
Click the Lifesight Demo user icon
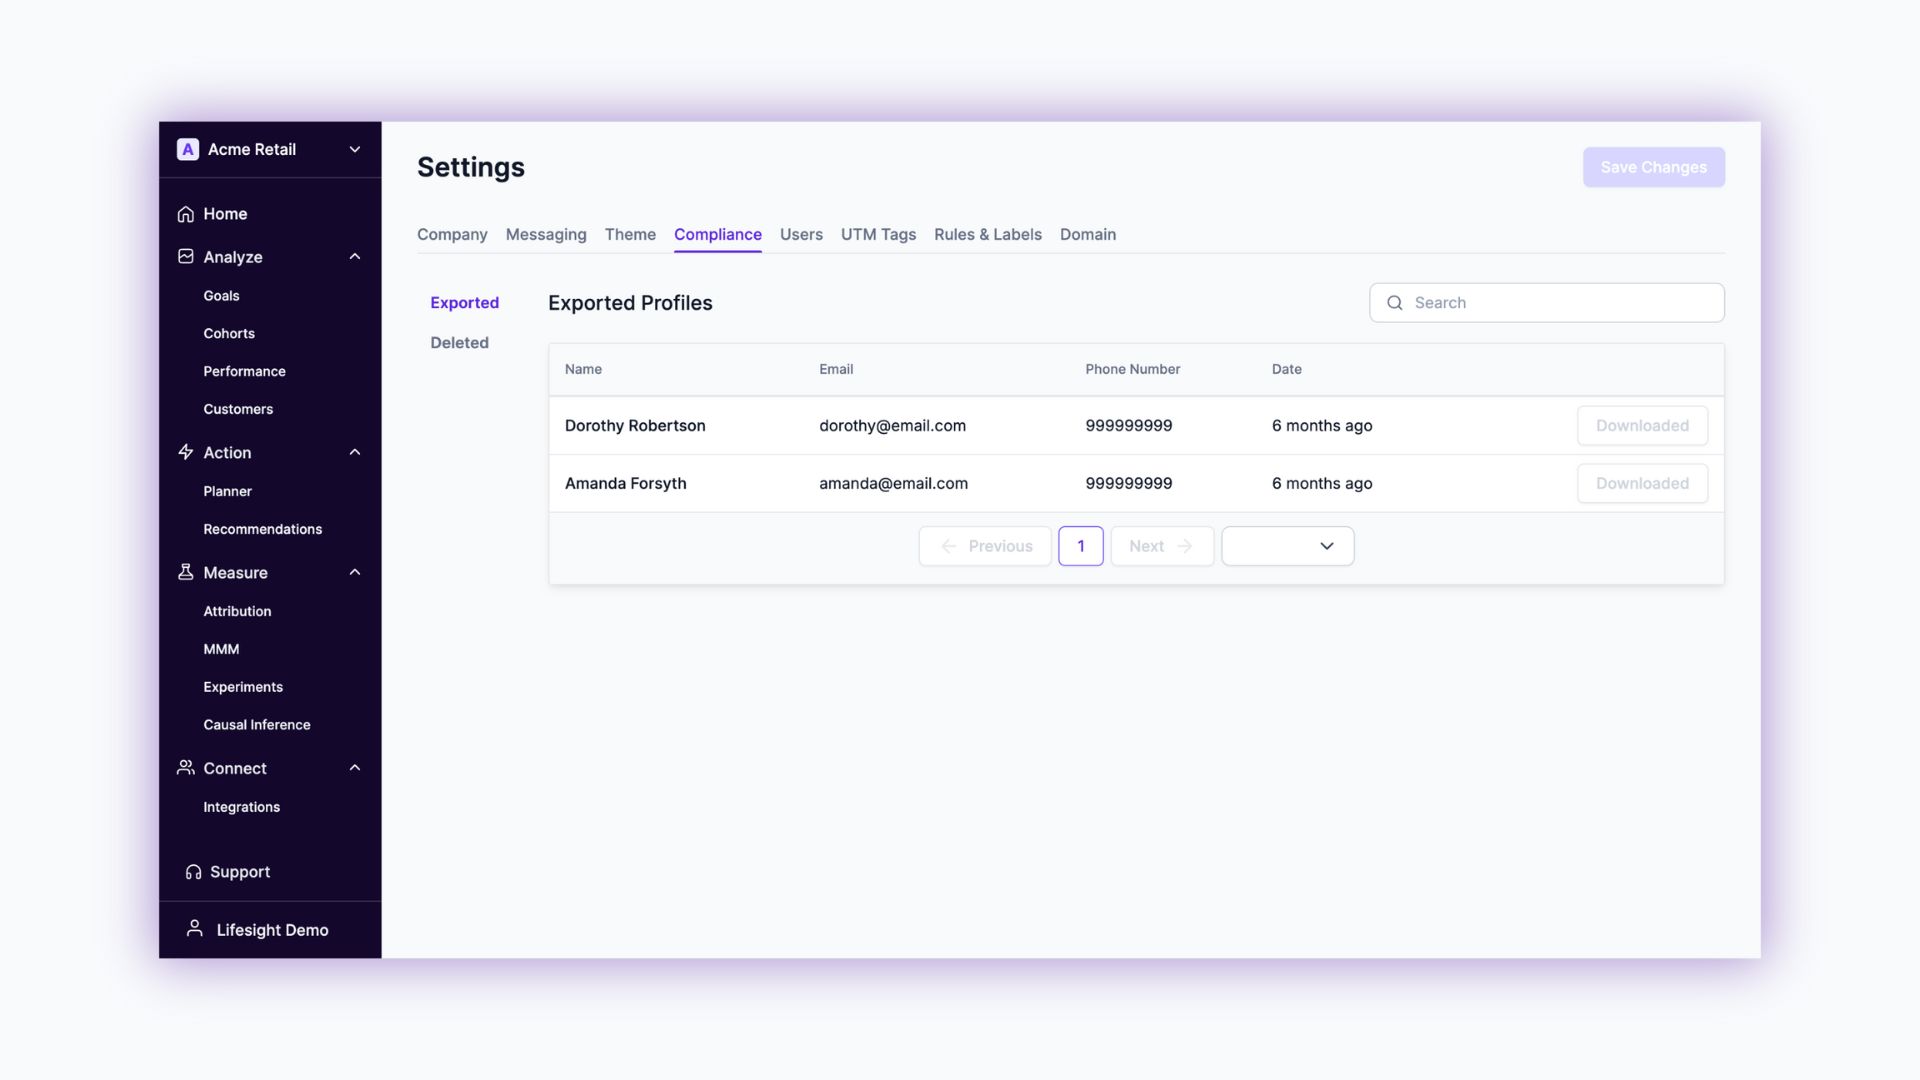[195, 929]
